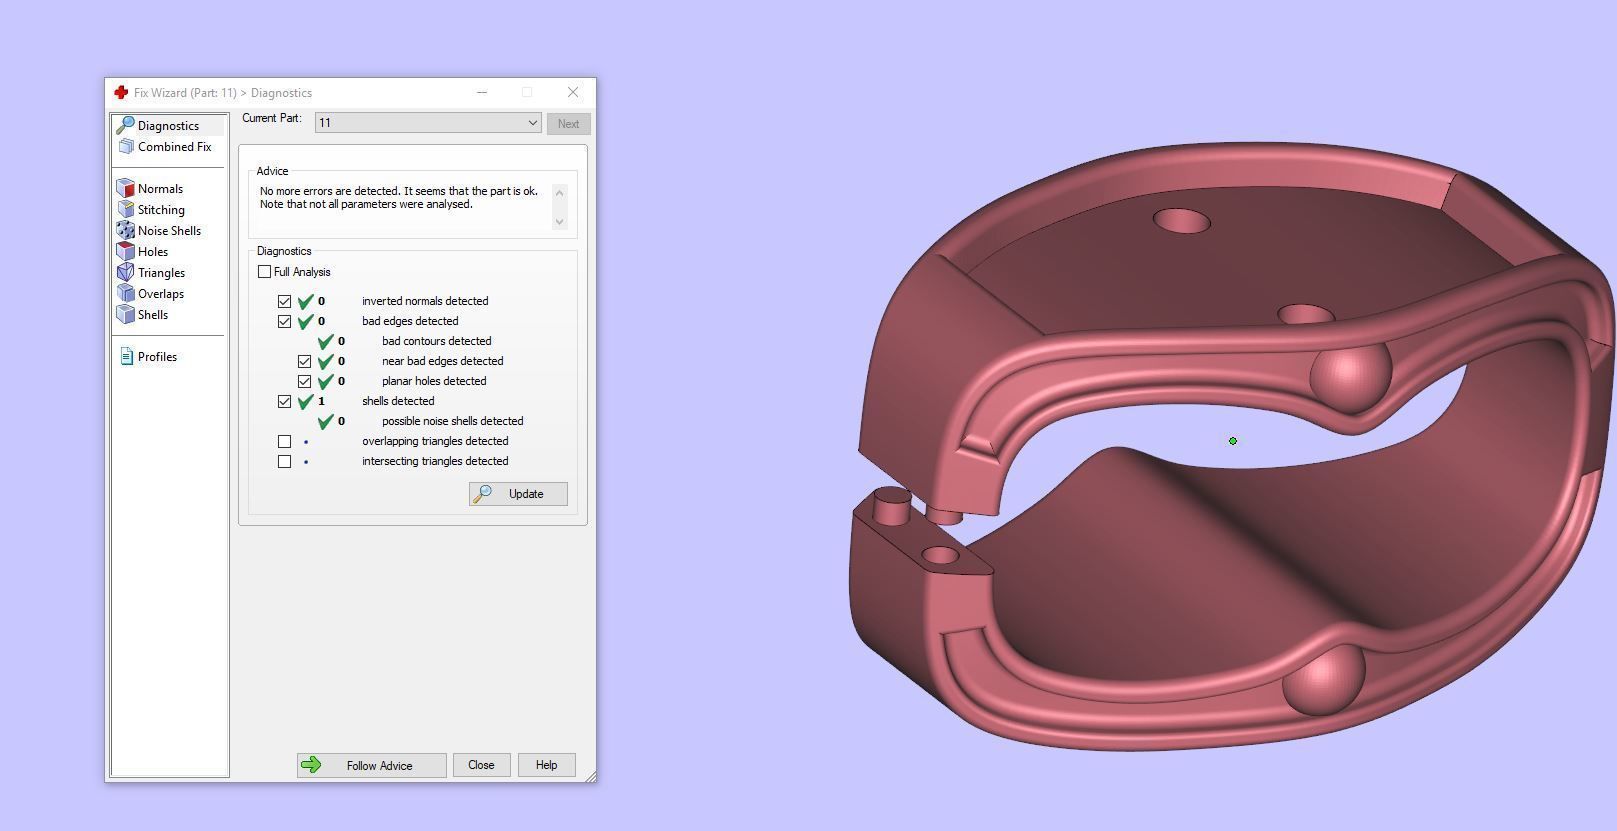Image resolution: width=1617 pixels, height=831 pixels.
Task: Click the Follow Advice button
Action: pos(371,765)
